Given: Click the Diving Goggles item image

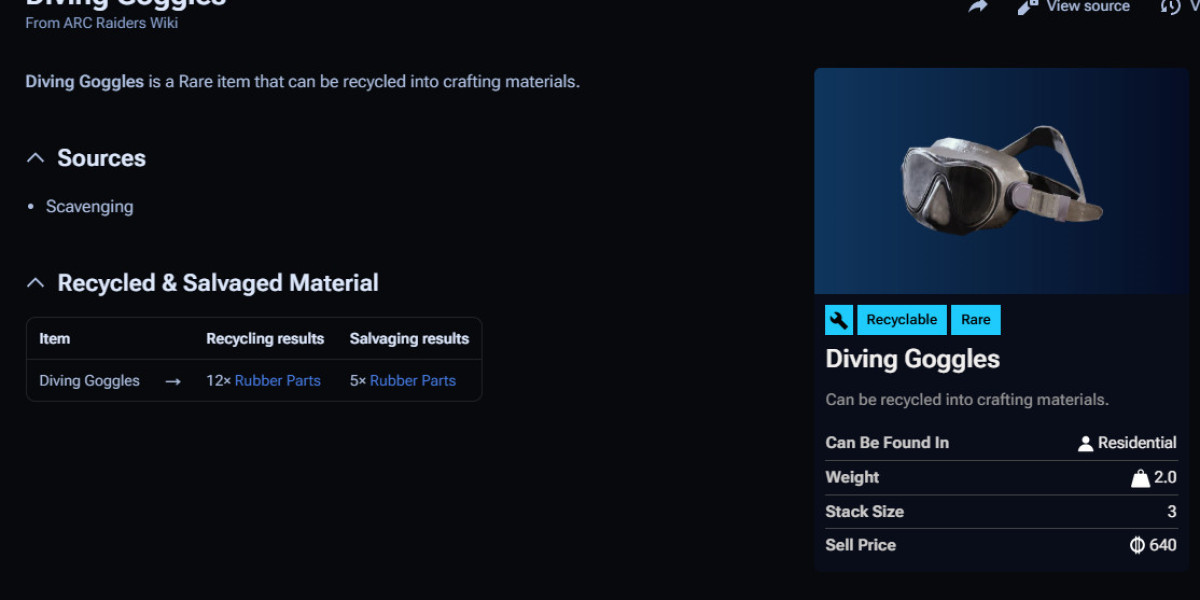Looking at the screenshot, I should tap(1000, 180).
